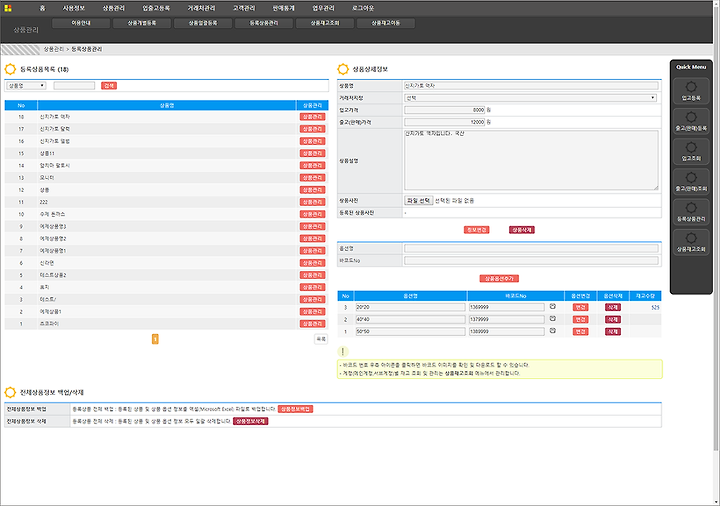Click the 상품정보백업 button
Image resolution: width=720 pixels, height=506 pixels.
(295, 409)
